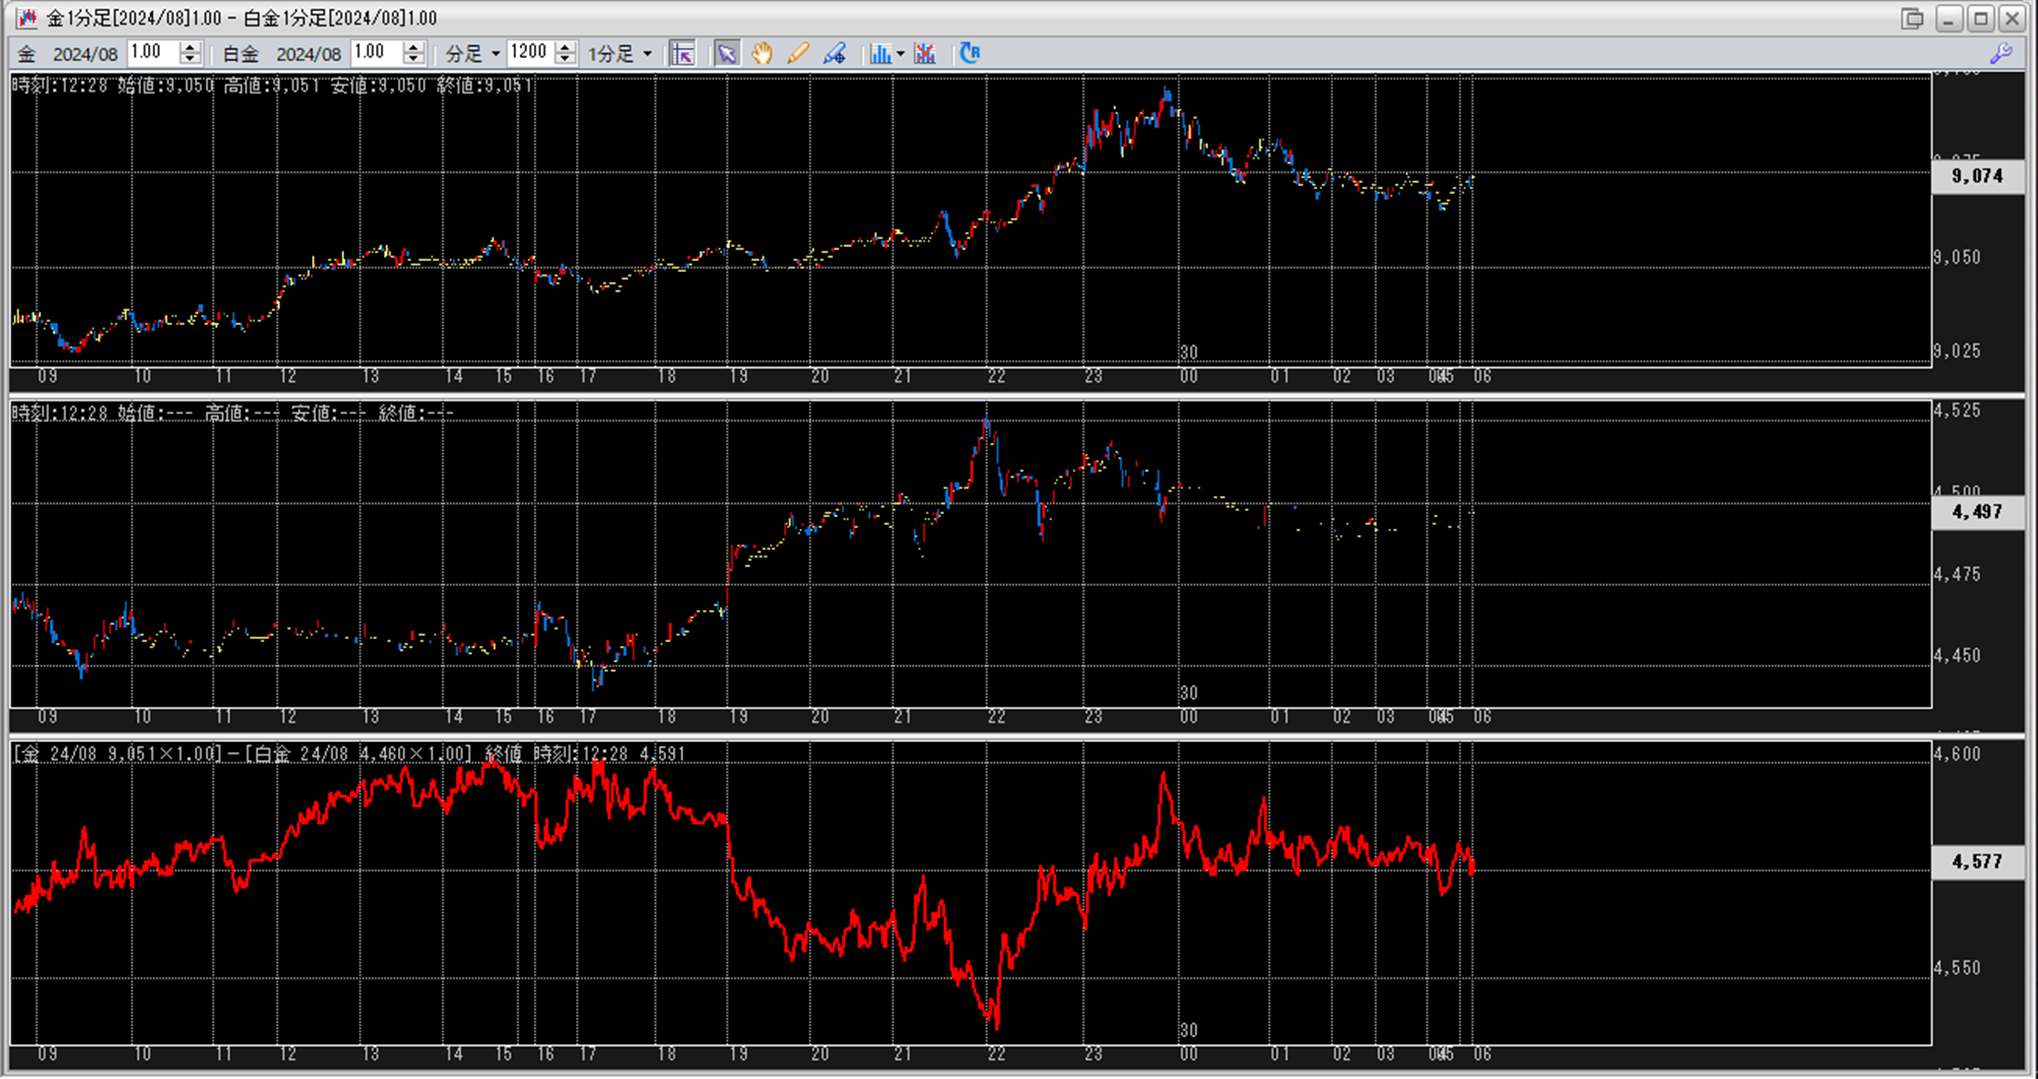
Task: Select the pencil drawing tool
Action: tap(797, 54)
